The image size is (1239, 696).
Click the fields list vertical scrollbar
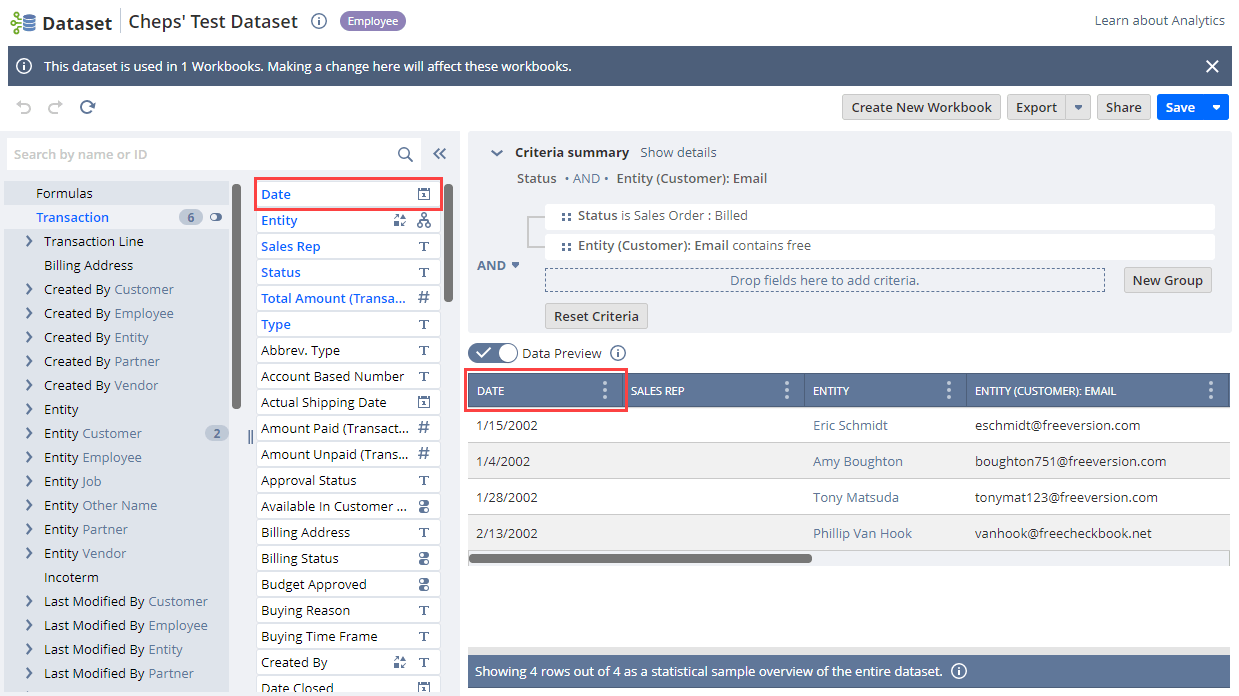pos(449,242)
